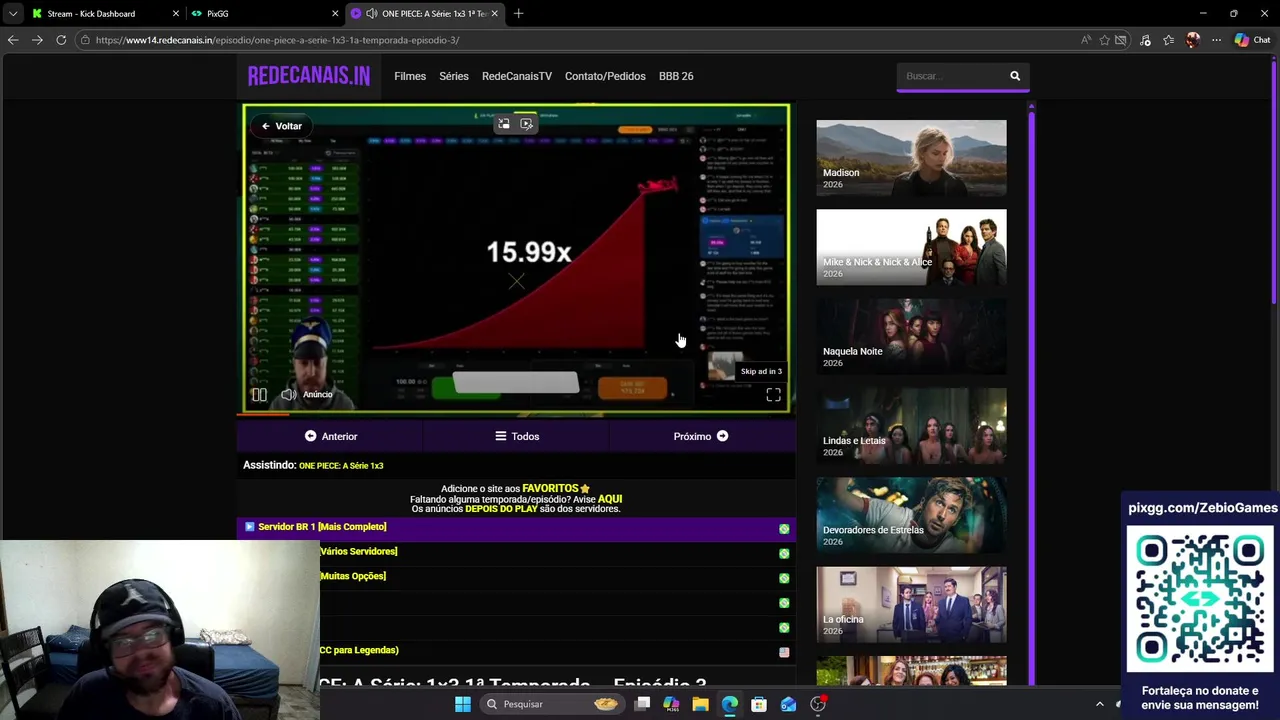The image size is (1280, 720).
Task: Open Microsoft Store from the taskbar
Action: point(759,704)
